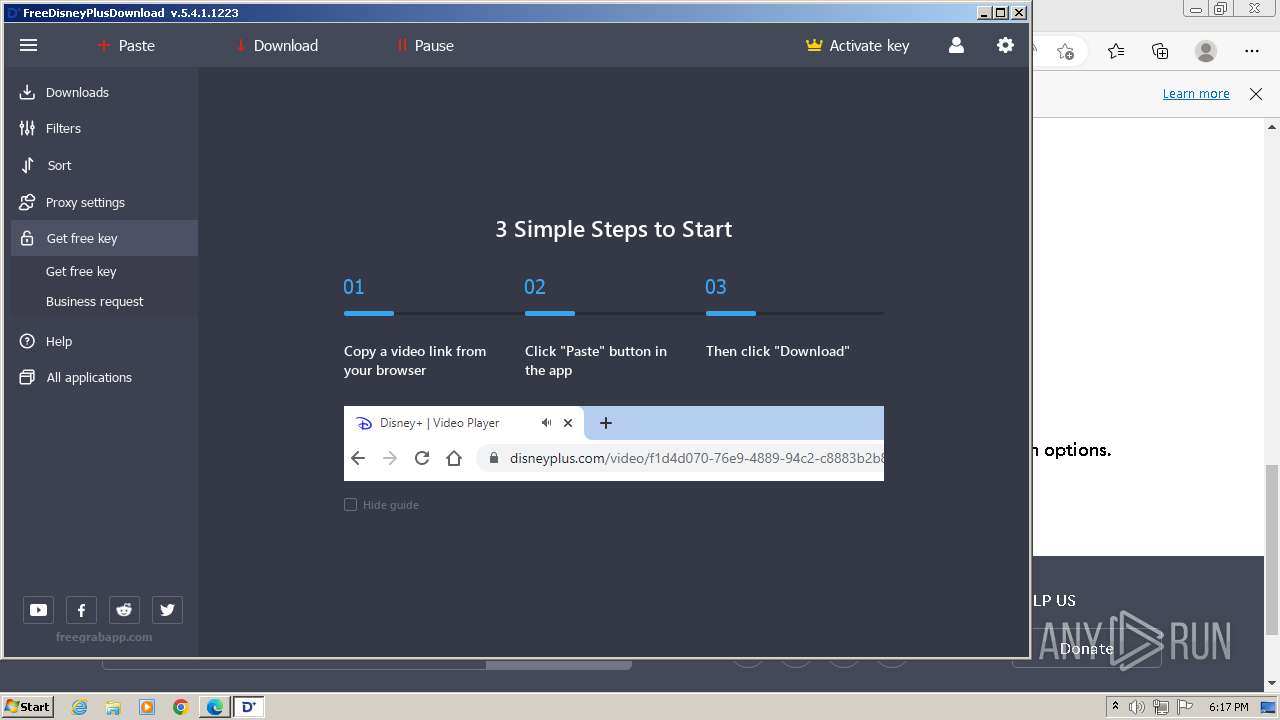Click the All applications icon
1280x720 pixels.
coord(27,377)
